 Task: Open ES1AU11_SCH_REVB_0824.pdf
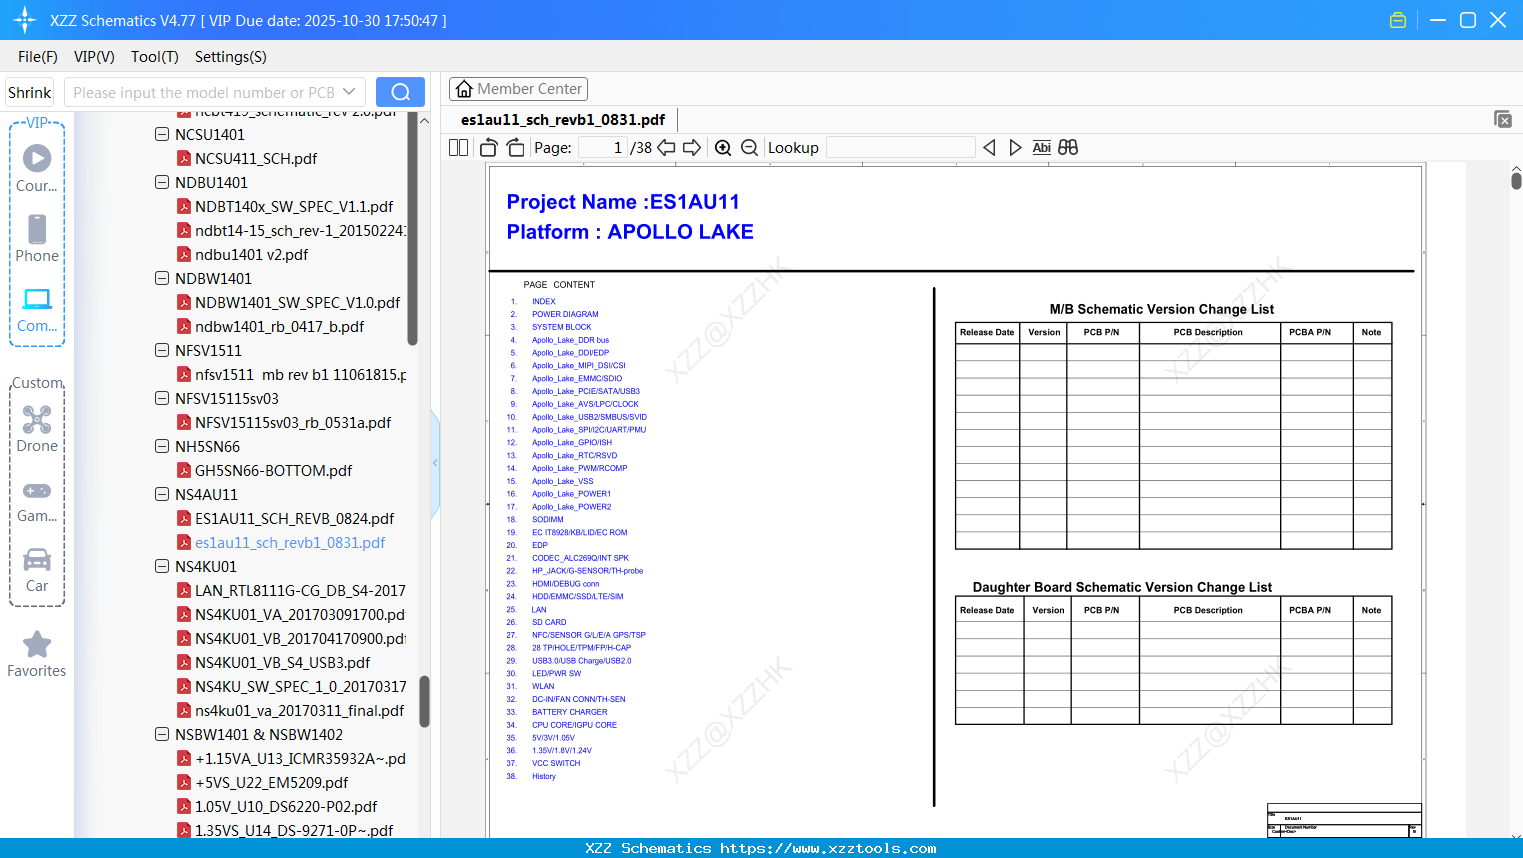[x=294, y=518]
